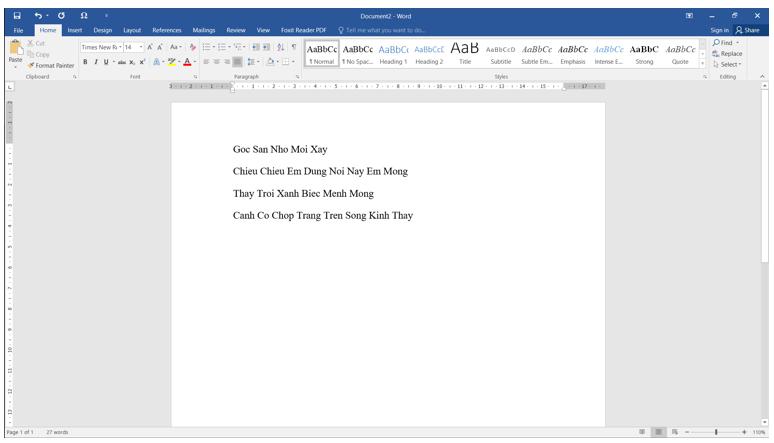Screen dimensions: 774x443
Task: Toggle Show/Hide paragraph marks
Action: tap(293, 47)
